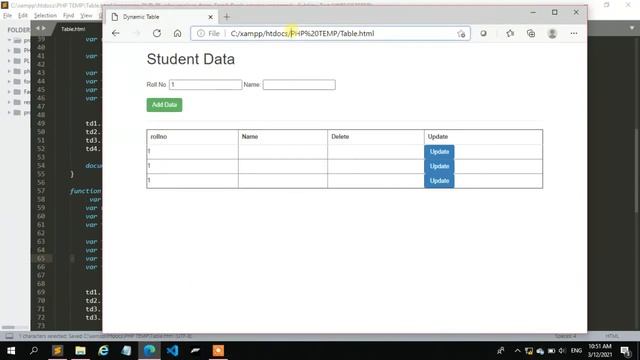Open Sublime Text Find menu
Image resolution: width=640 pixels, height=360 pixels.
point(69,16)
